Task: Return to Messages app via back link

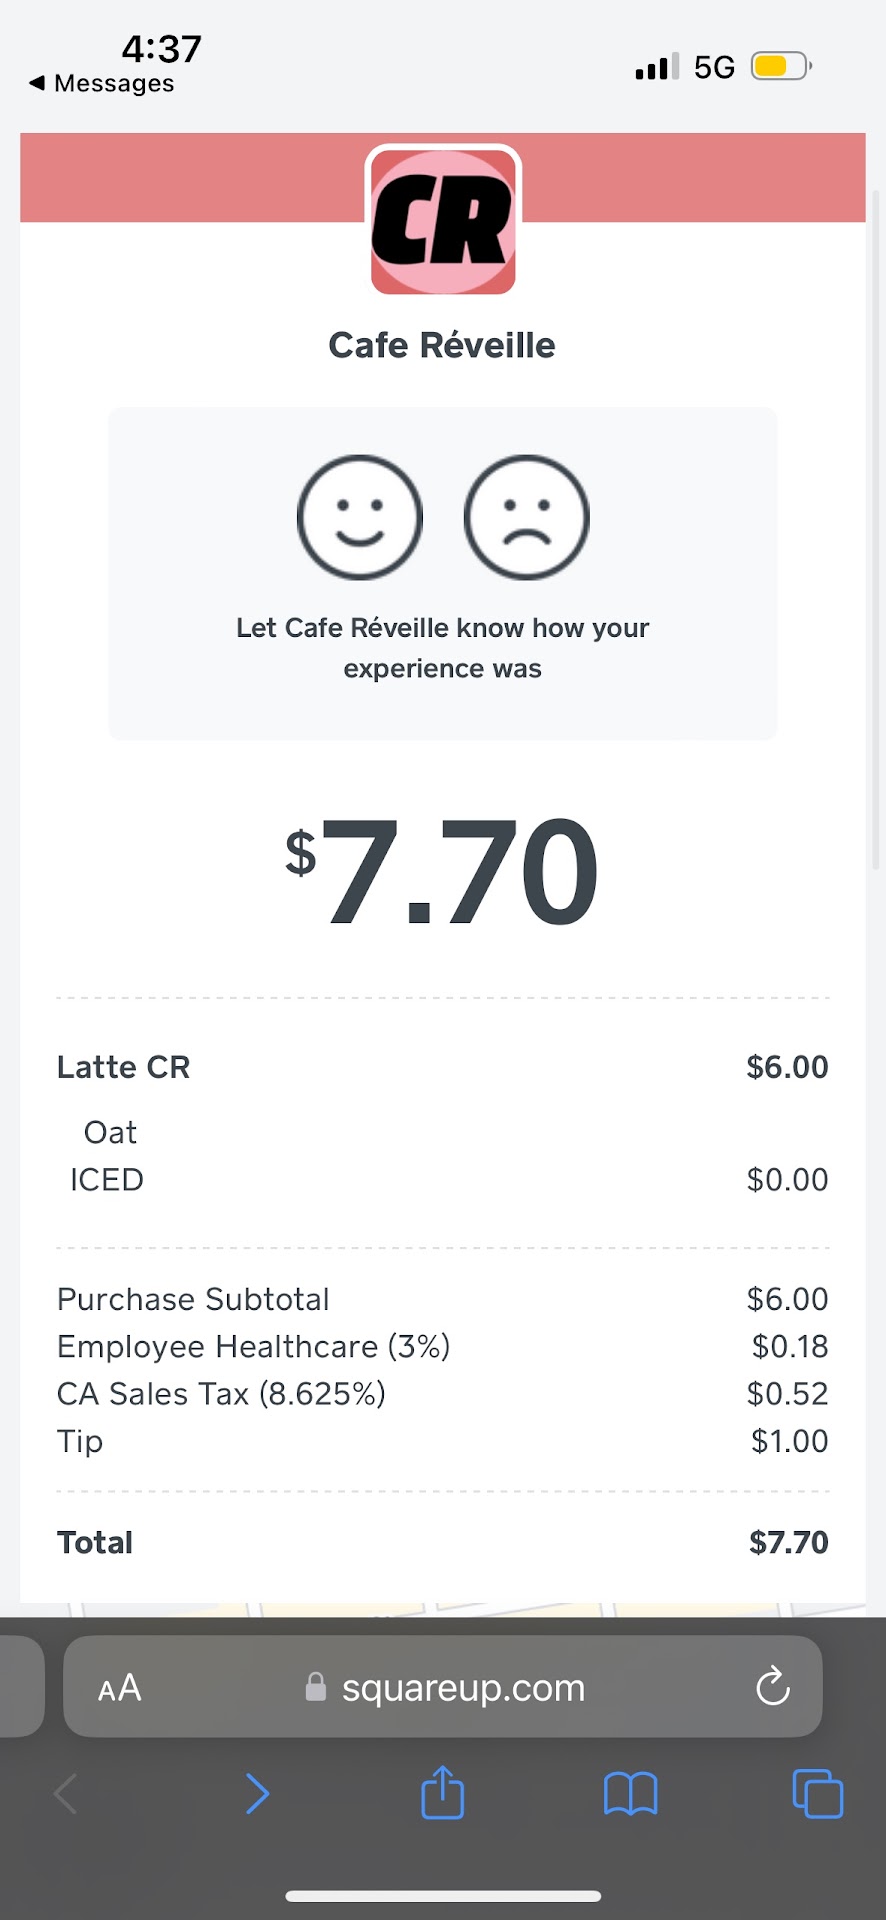Action: pos(102,84)
